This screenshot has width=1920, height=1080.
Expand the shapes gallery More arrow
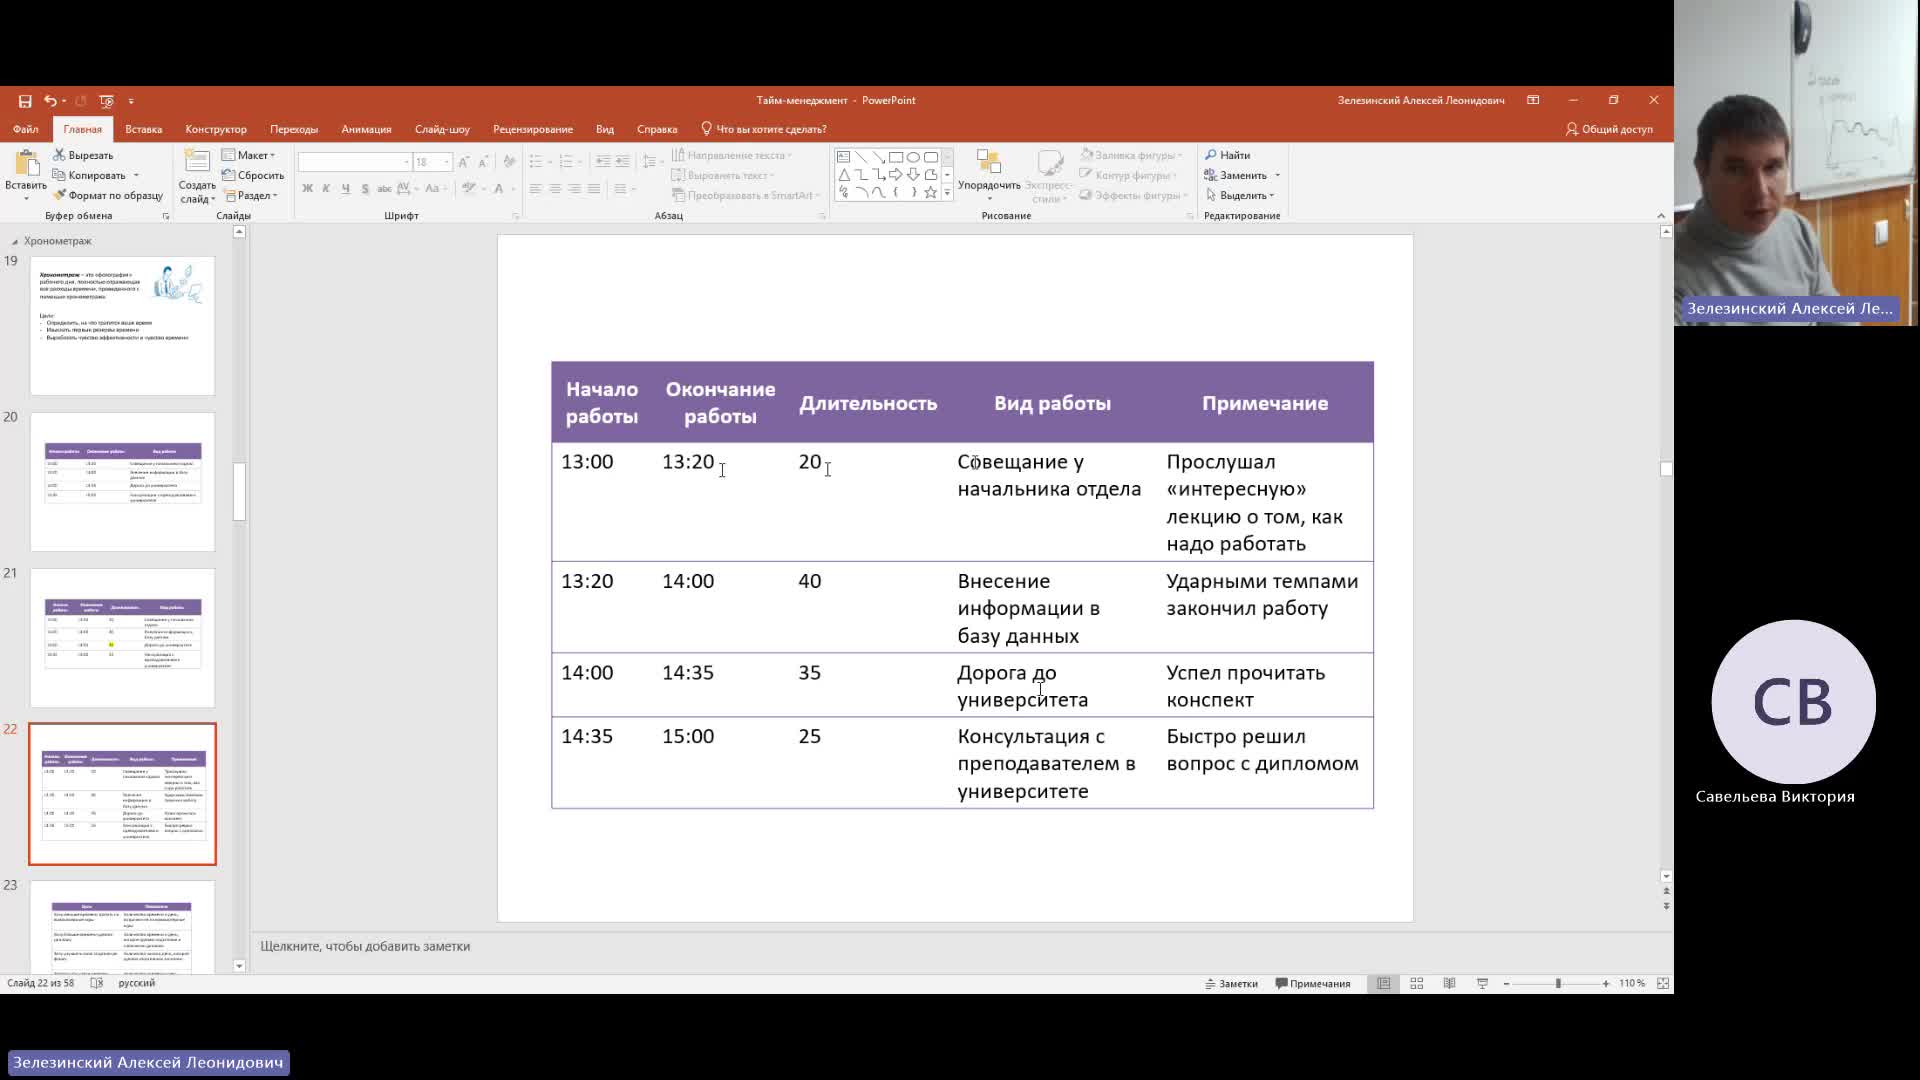coord(947,192)
